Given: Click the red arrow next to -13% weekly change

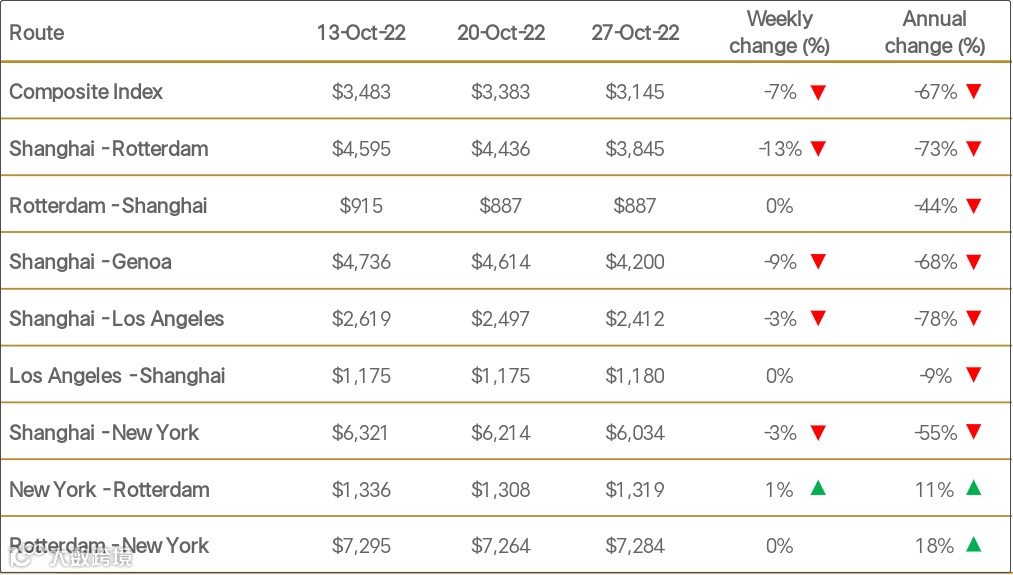Looking at the screenshot, I should point(818,149).
